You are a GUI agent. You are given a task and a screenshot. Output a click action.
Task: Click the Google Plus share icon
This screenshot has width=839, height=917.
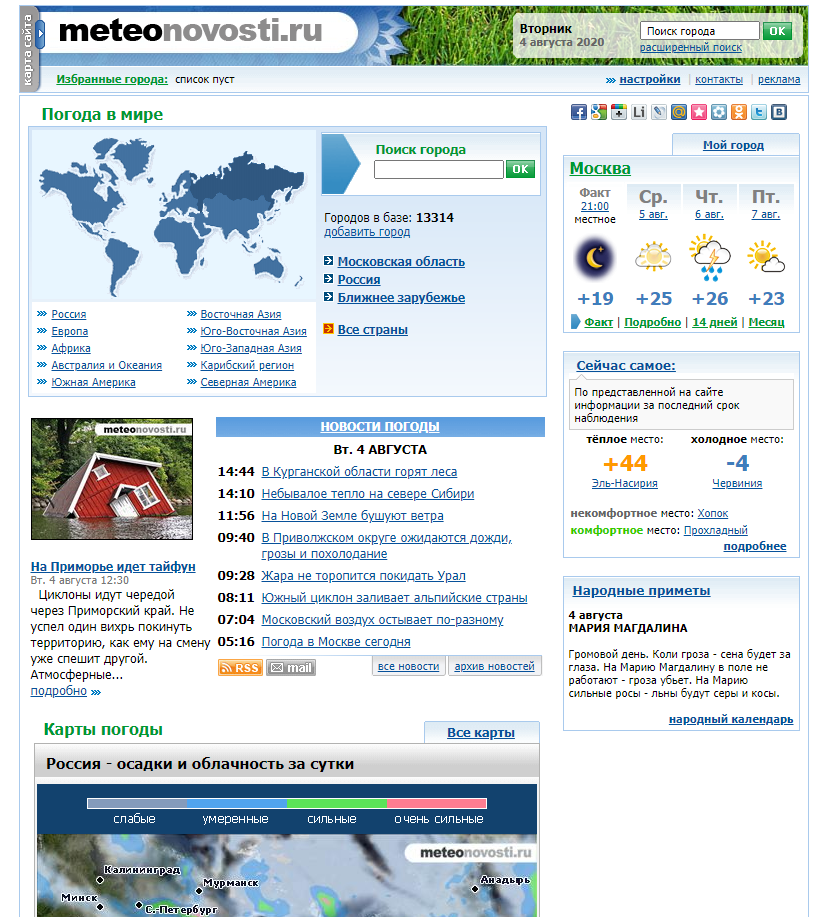pyautogui.click(x=619, y=112)
